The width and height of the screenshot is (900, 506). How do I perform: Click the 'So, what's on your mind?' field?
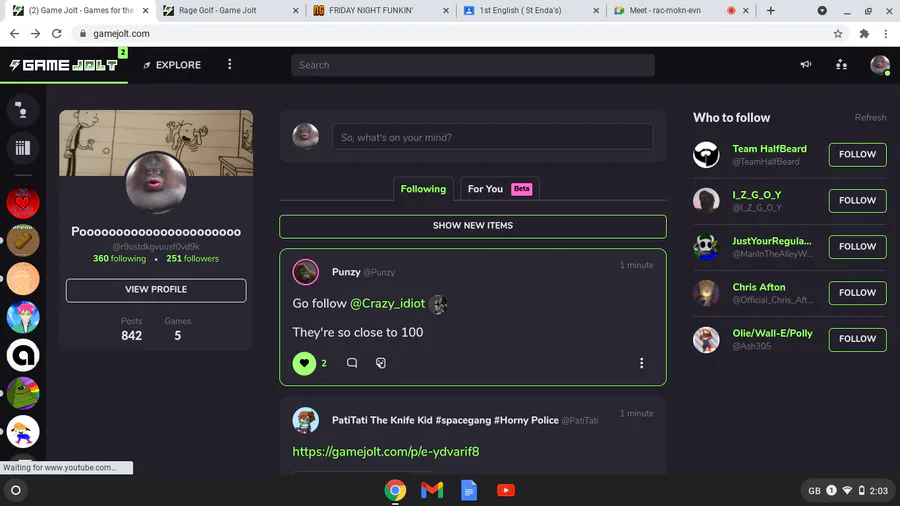pos(492,138)
